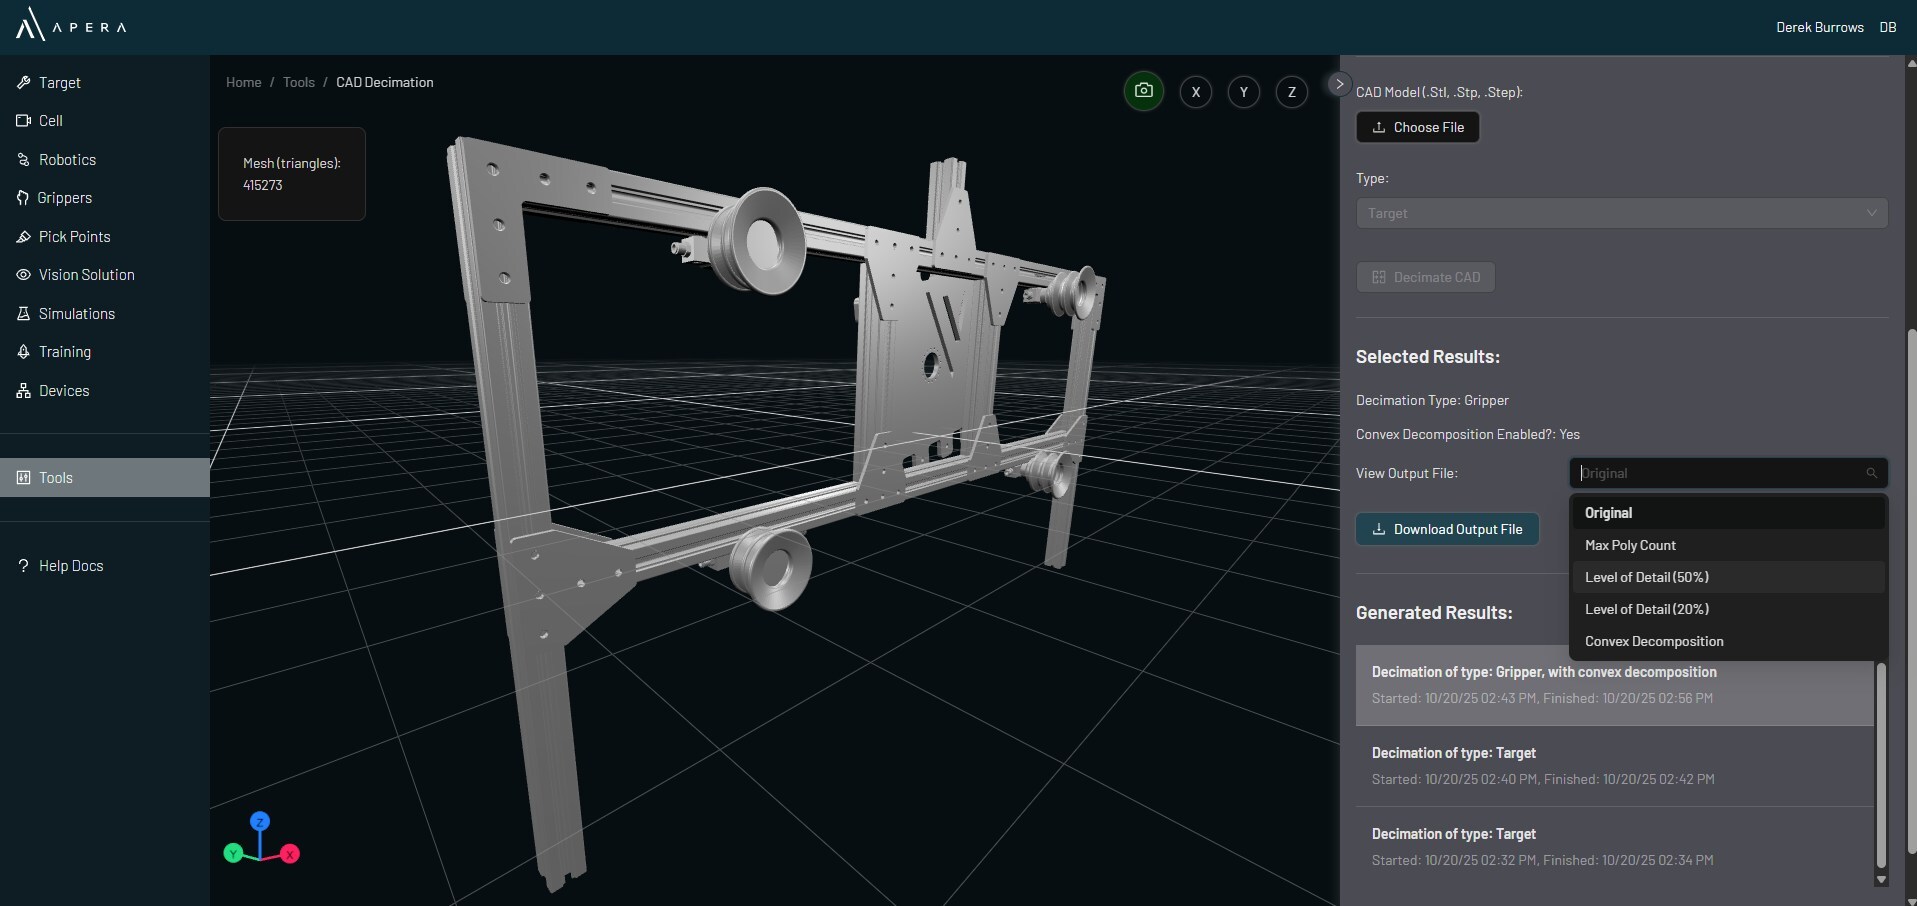Click the Download Output File button

(1447, 530)
